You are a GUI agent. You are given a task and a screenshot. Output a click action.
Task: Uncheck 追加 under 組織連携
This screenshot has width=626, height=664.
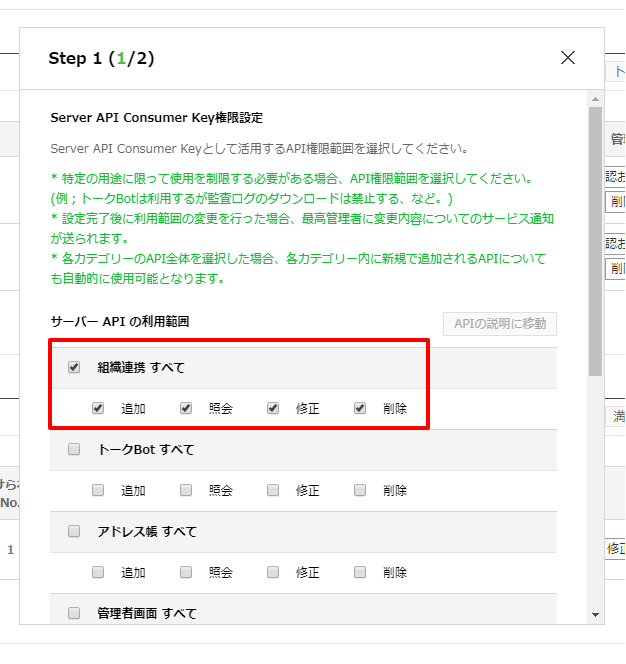[x=98, y=408]
